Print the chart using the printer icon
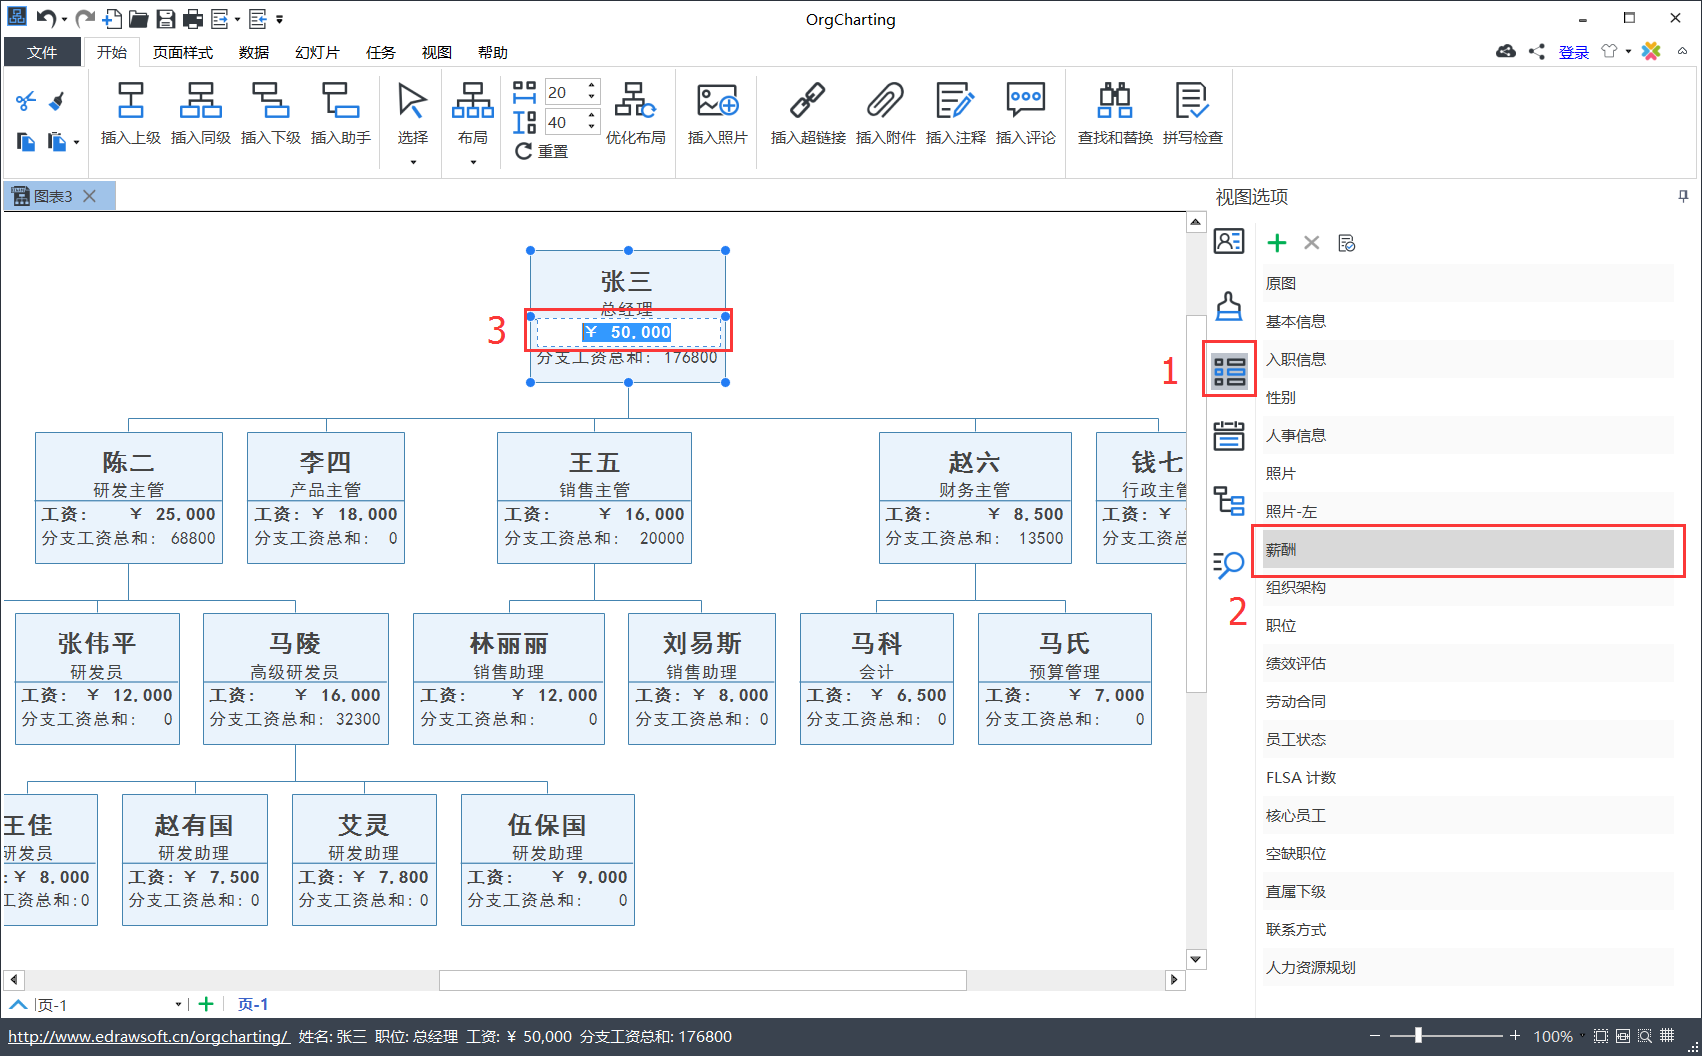1702x1056 pixels. tap(193, 18)
